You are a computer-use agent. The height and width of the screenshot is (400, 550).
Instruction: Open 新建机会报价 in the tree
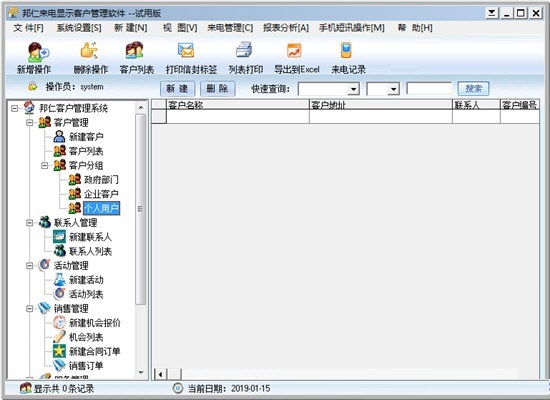pyautogui.click(x=95, y=323)
